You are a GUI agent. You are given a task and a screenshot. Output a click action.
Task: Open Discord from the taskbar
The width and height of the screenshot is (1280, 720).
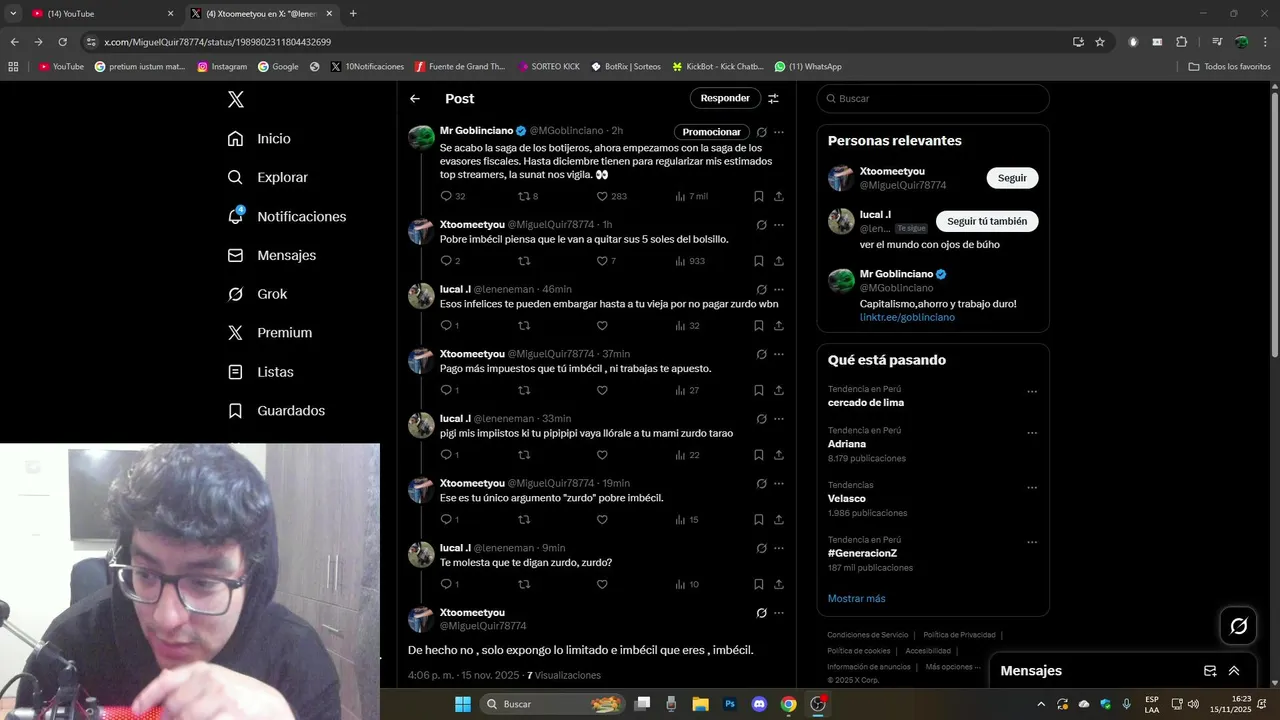(x=759, y=704)
